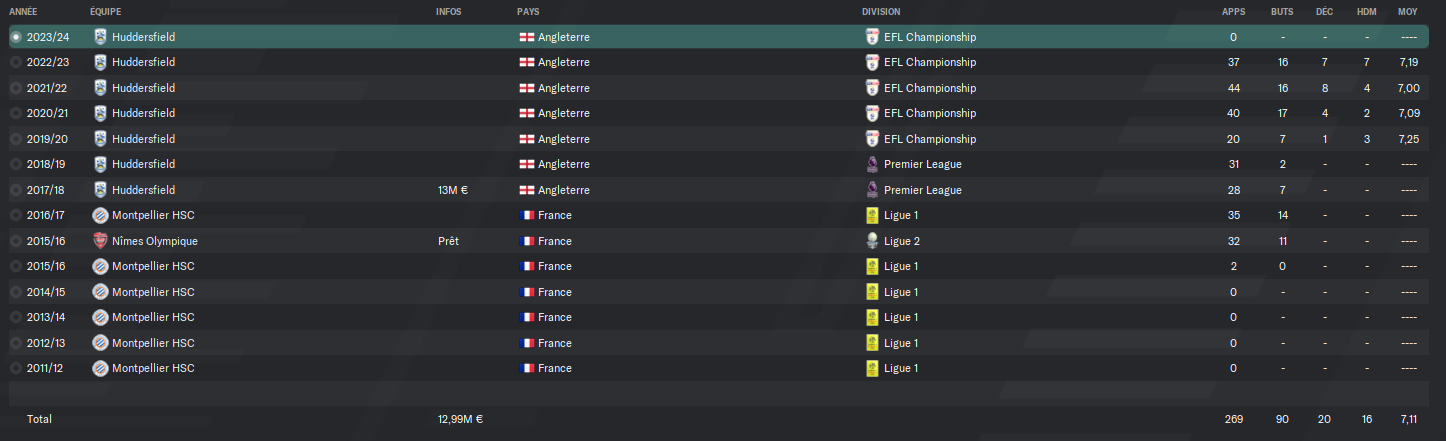The image size is (1446, 441).
Task: Click the Premier League logo for 2018/19
Action: click(872, 164)
